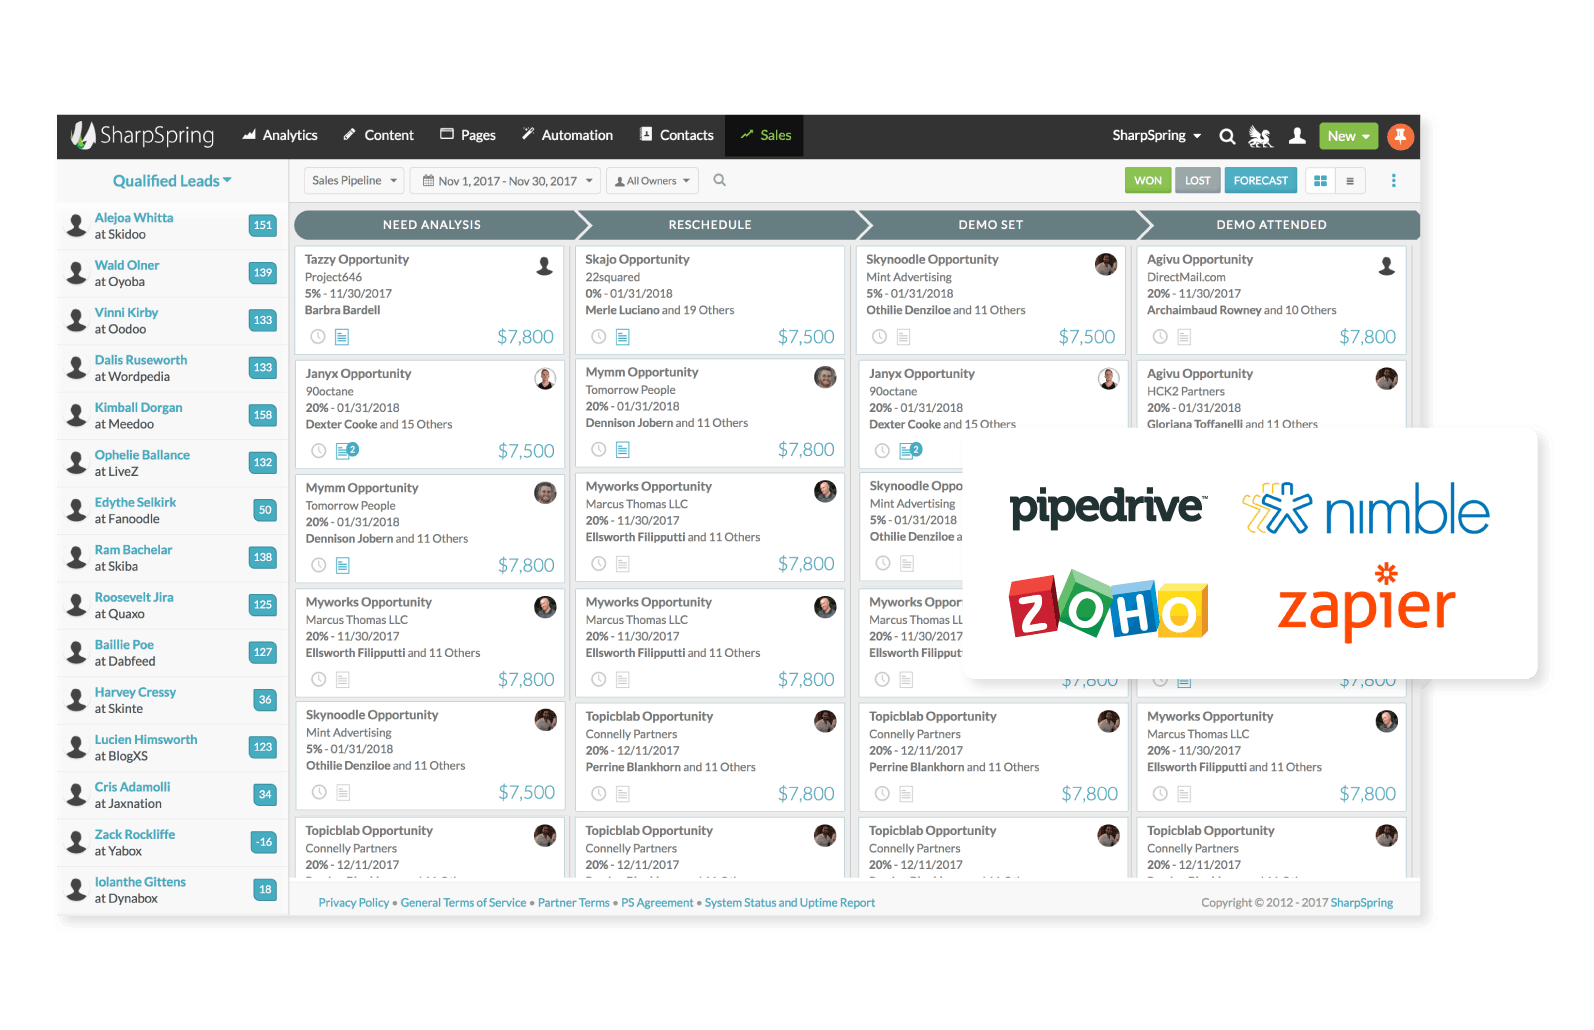Screen dimensions: 1594x1030
Task: Click clock icon on Skajo Opportunity card
Action: click(598, 337)
